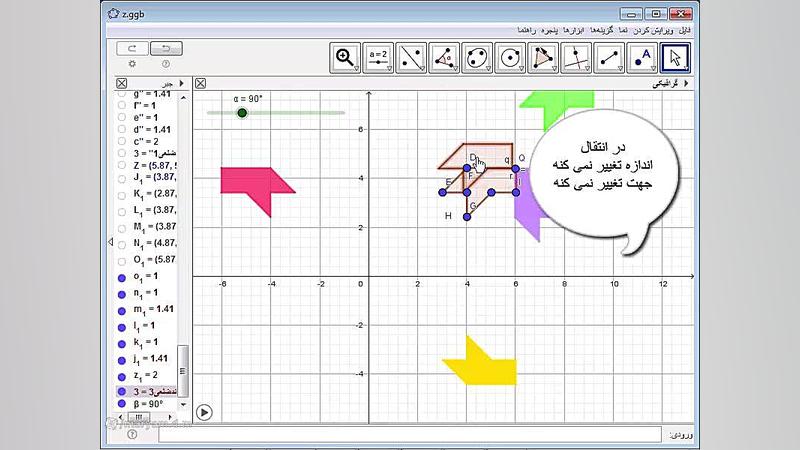Toggle visibility of d'' = 1.41

click(x=121, y=130)
